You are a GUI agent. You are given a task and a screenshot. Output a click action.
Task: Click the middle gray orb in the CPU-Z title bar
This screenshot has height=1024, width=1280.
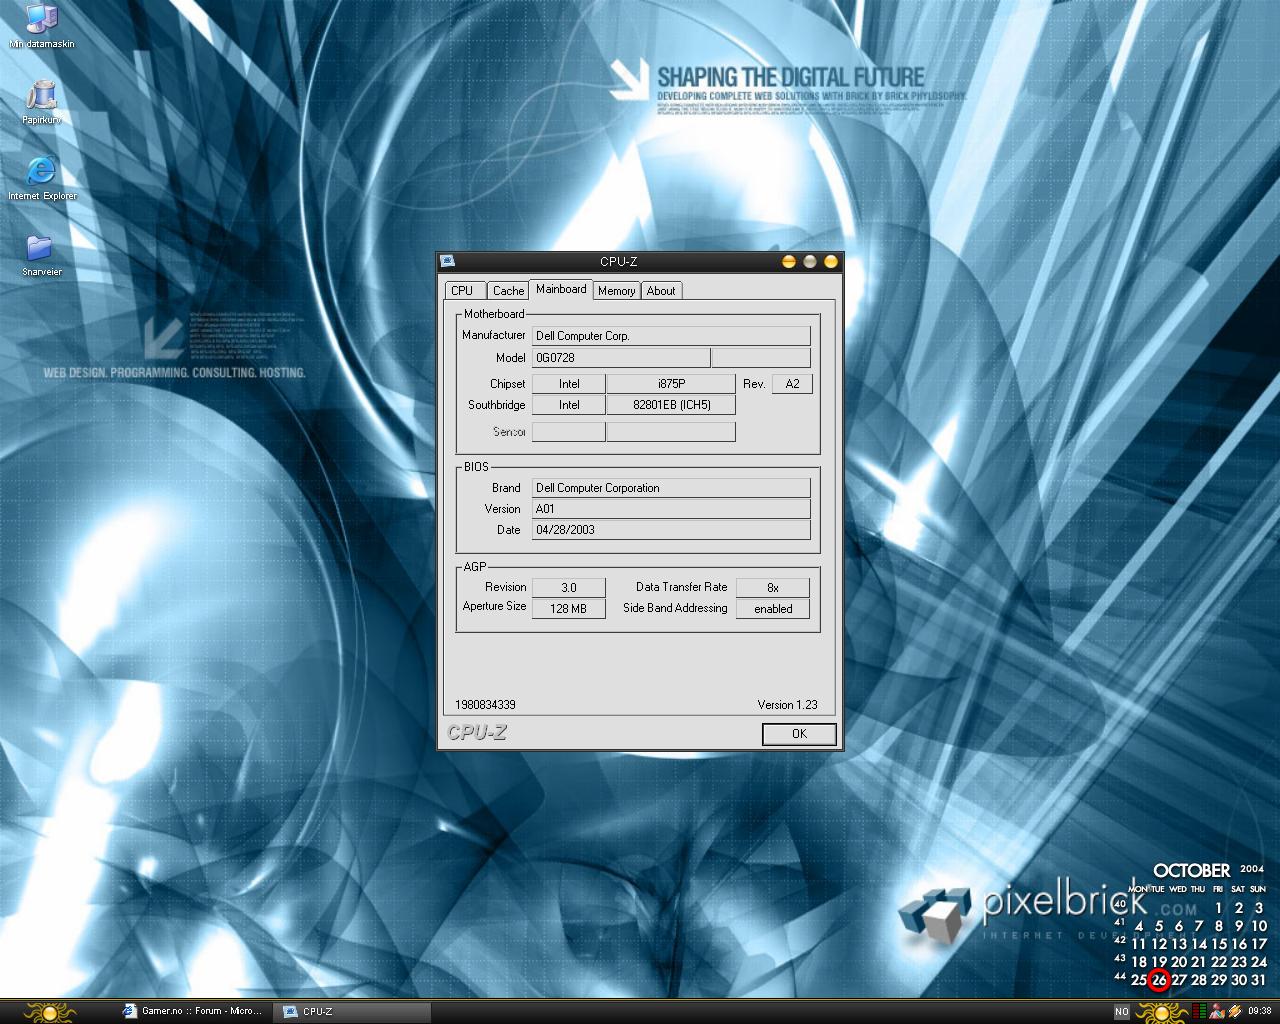coord(810,262)
